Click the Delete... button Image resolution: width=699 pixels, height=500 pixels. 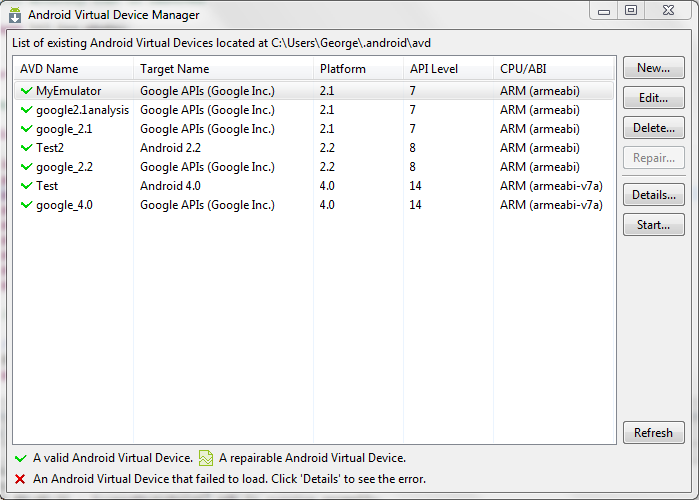click(x=654, y=128)
